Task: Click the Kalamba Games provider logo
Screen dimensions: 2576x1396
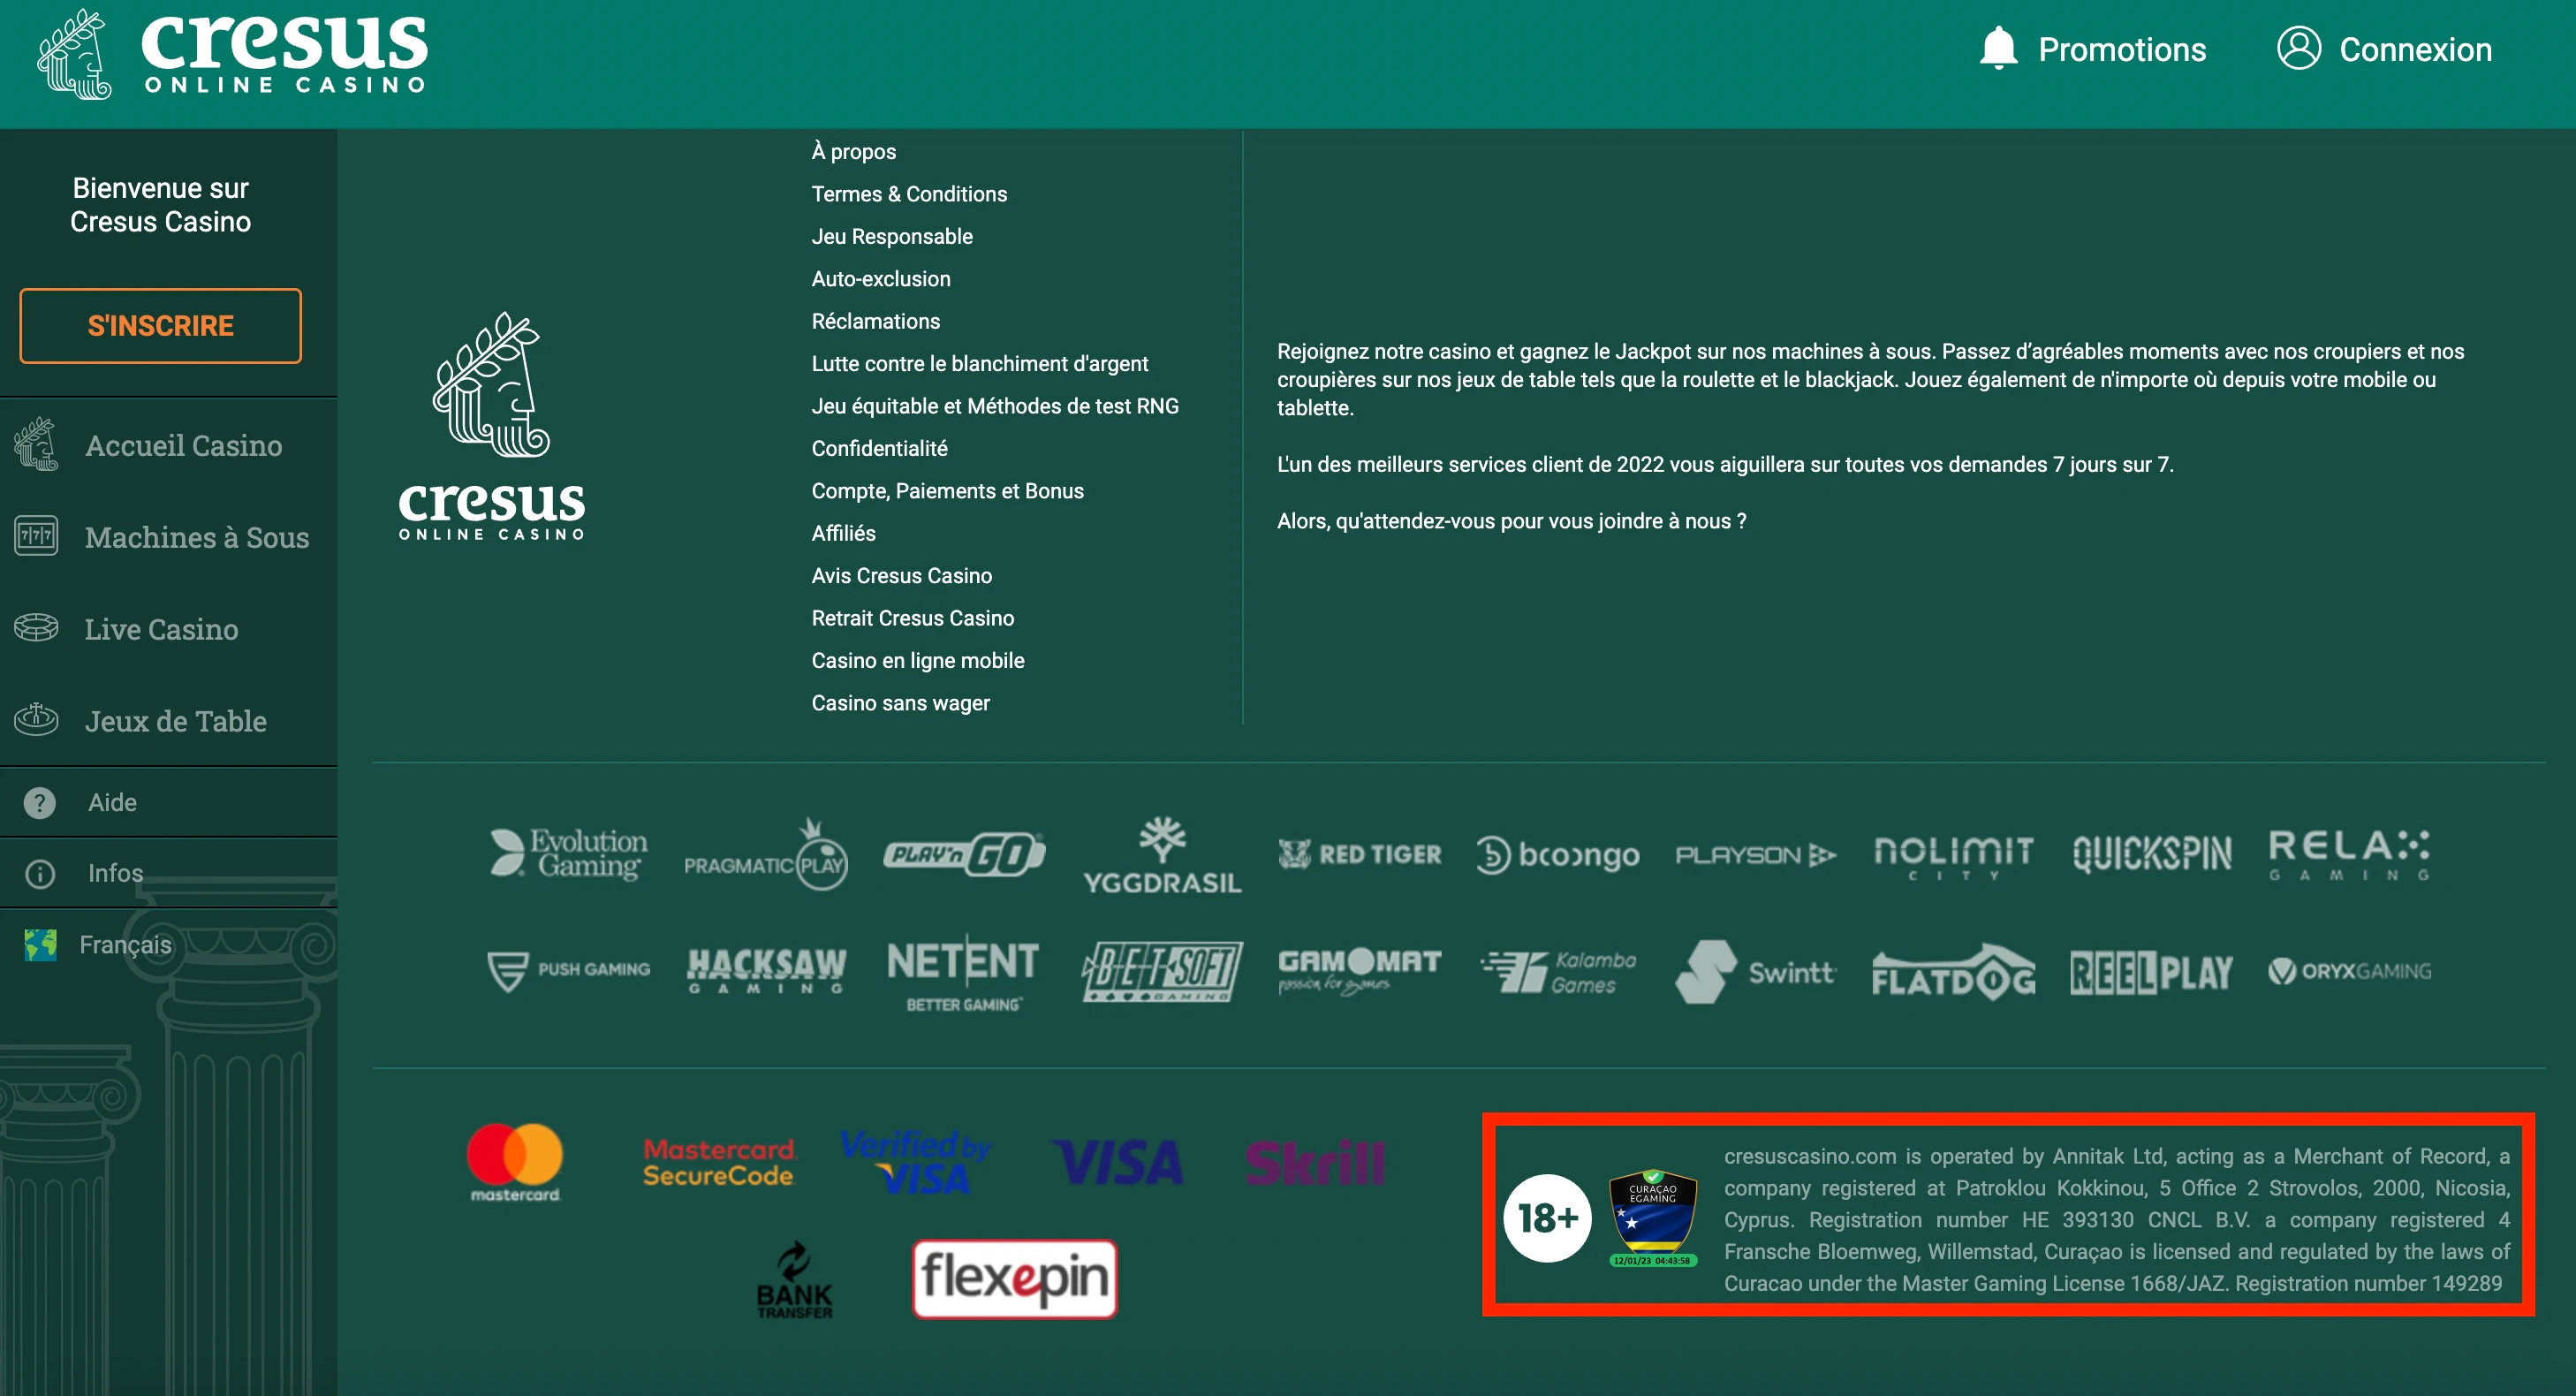Action: [x=1558, y=972]
